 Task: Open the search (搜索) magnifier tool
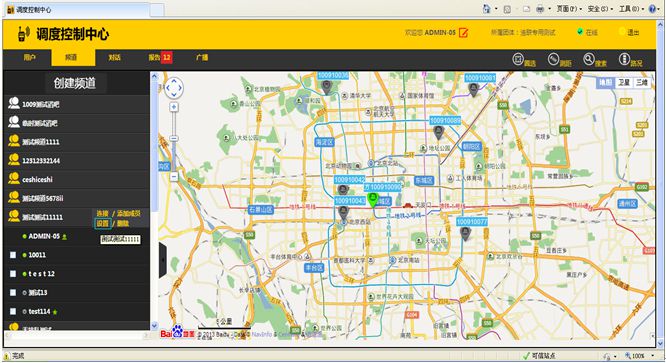coord(588,59)
